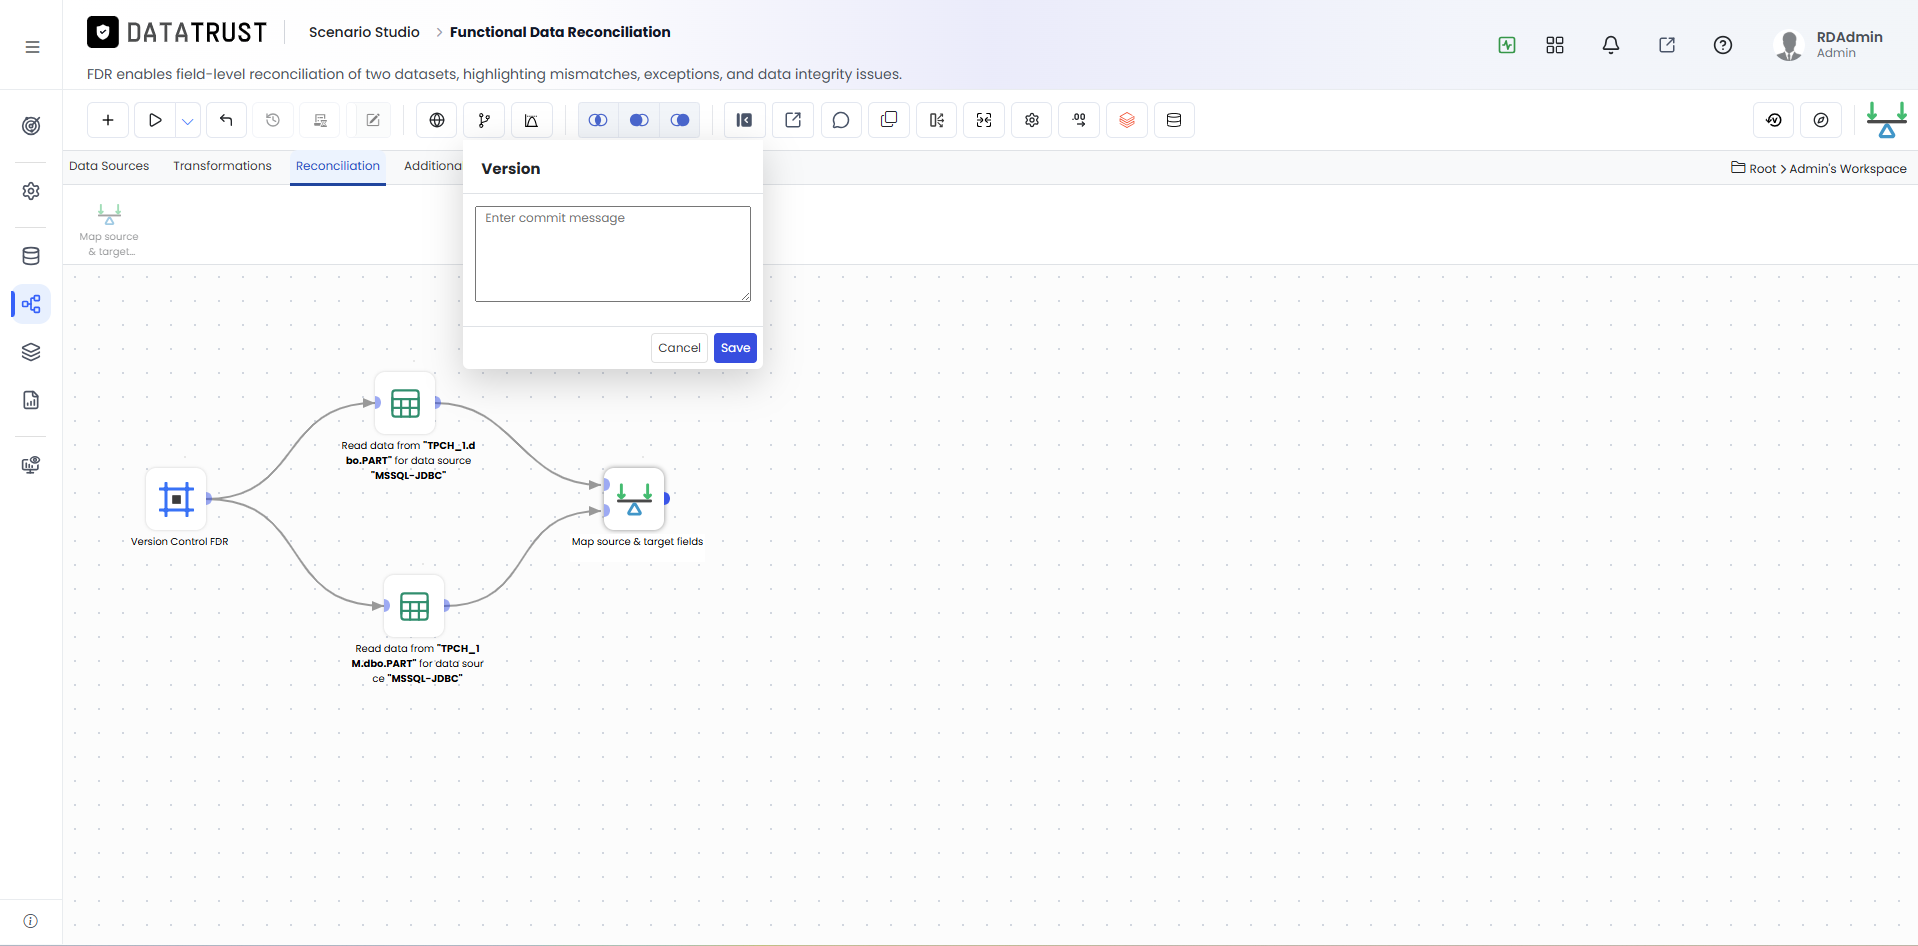Go to Scenario Studio breadcrumb

[364, 32]
